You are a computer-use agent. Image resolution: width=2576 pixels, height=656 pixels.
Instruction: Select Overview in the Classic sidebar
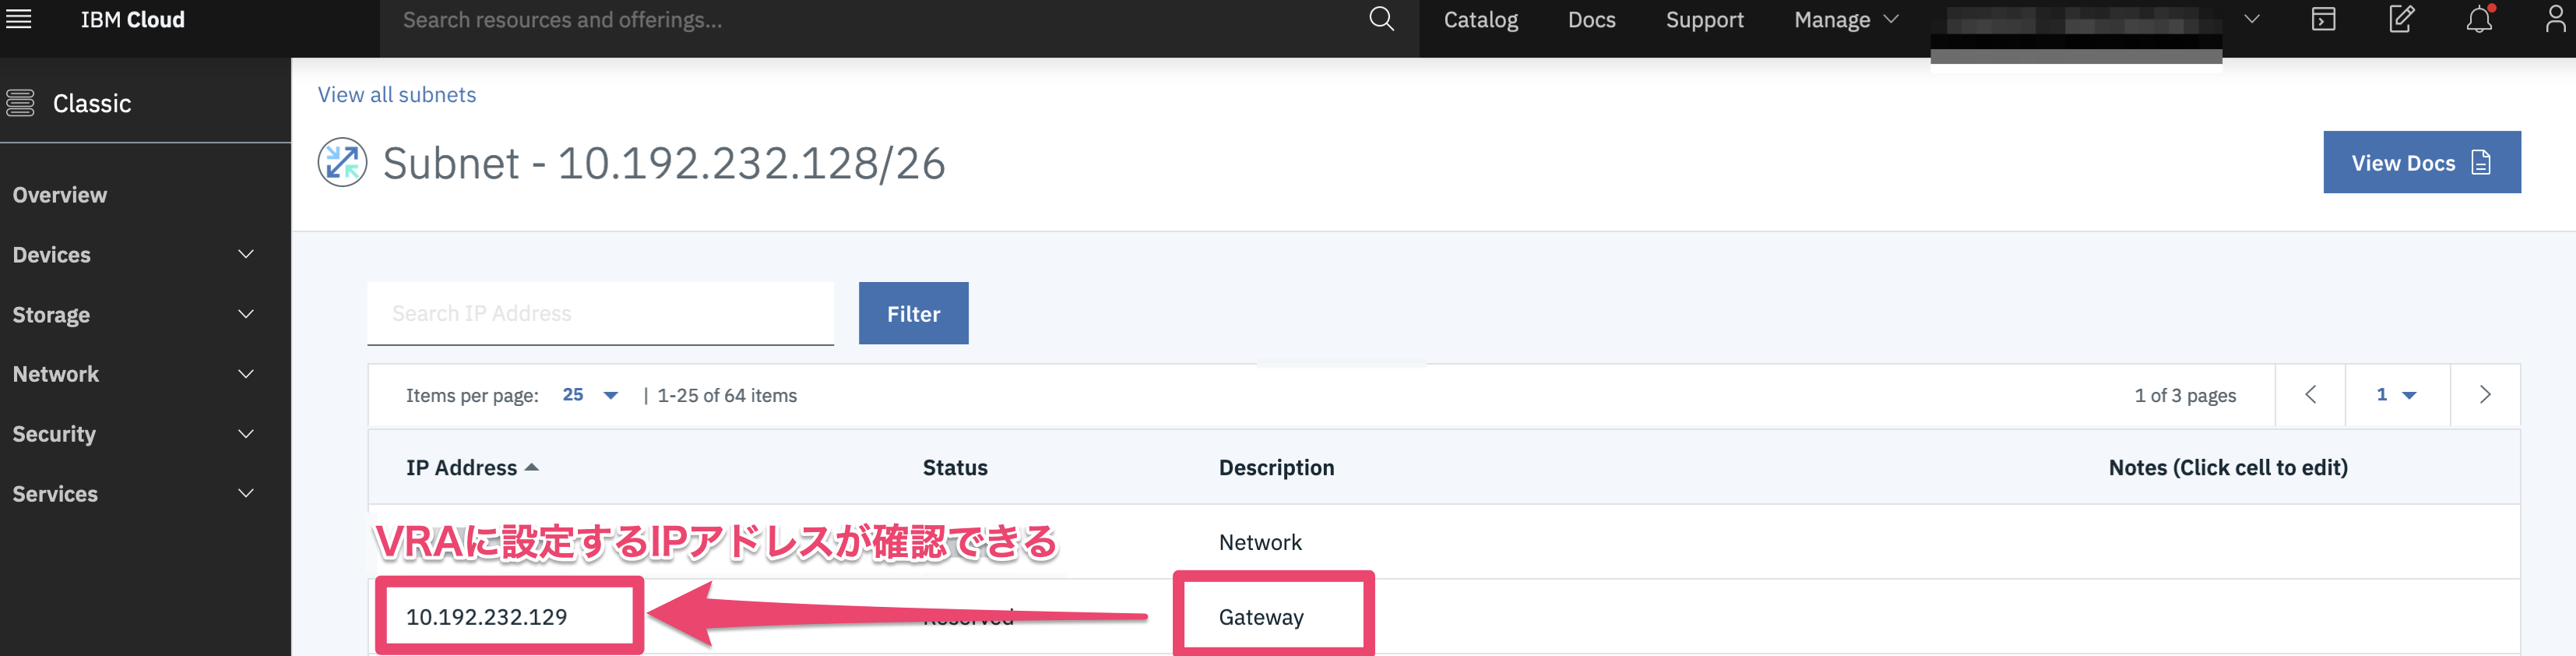pyautogui.click(x=60, y=195)
